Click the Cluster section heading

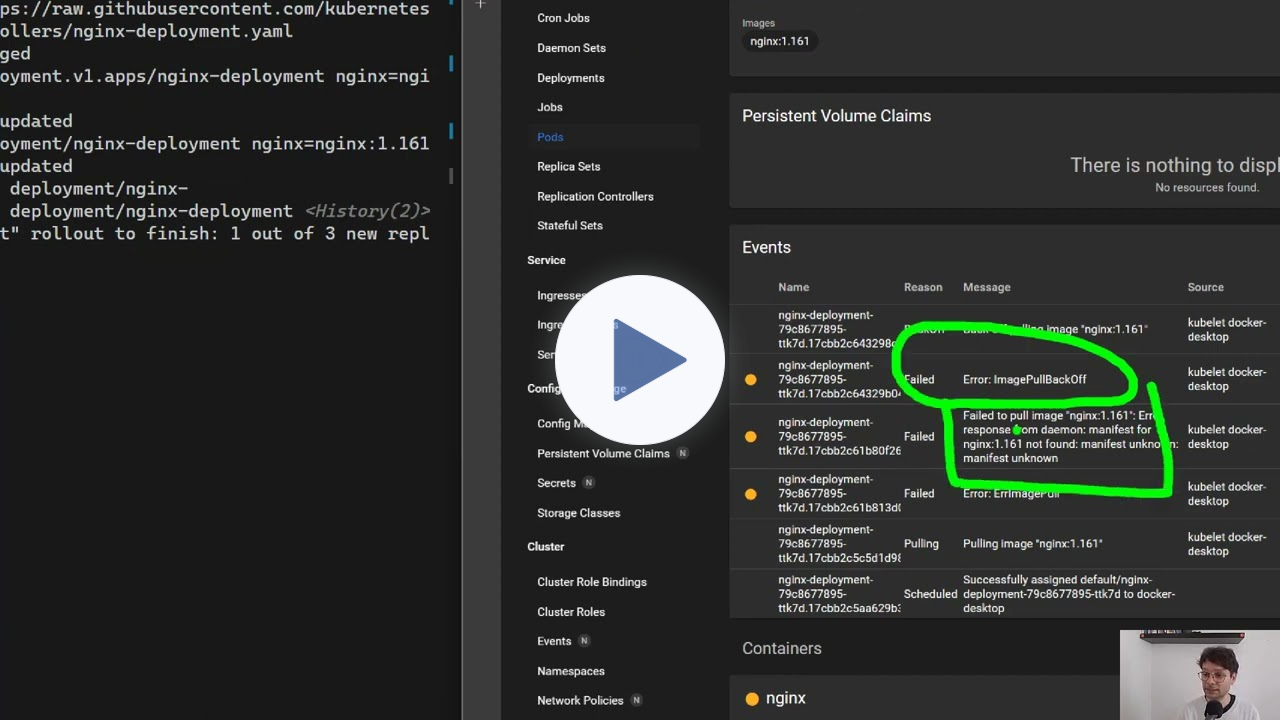click(546, 547)
